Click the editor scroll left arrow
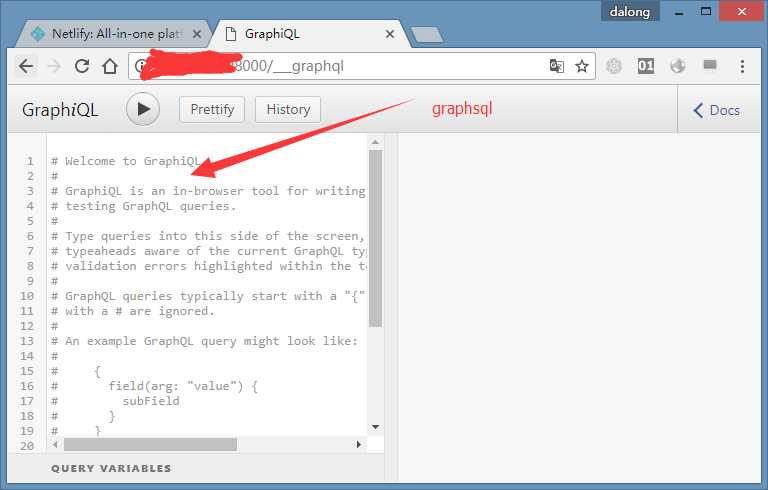768x490 pixels. click(55, 444)
